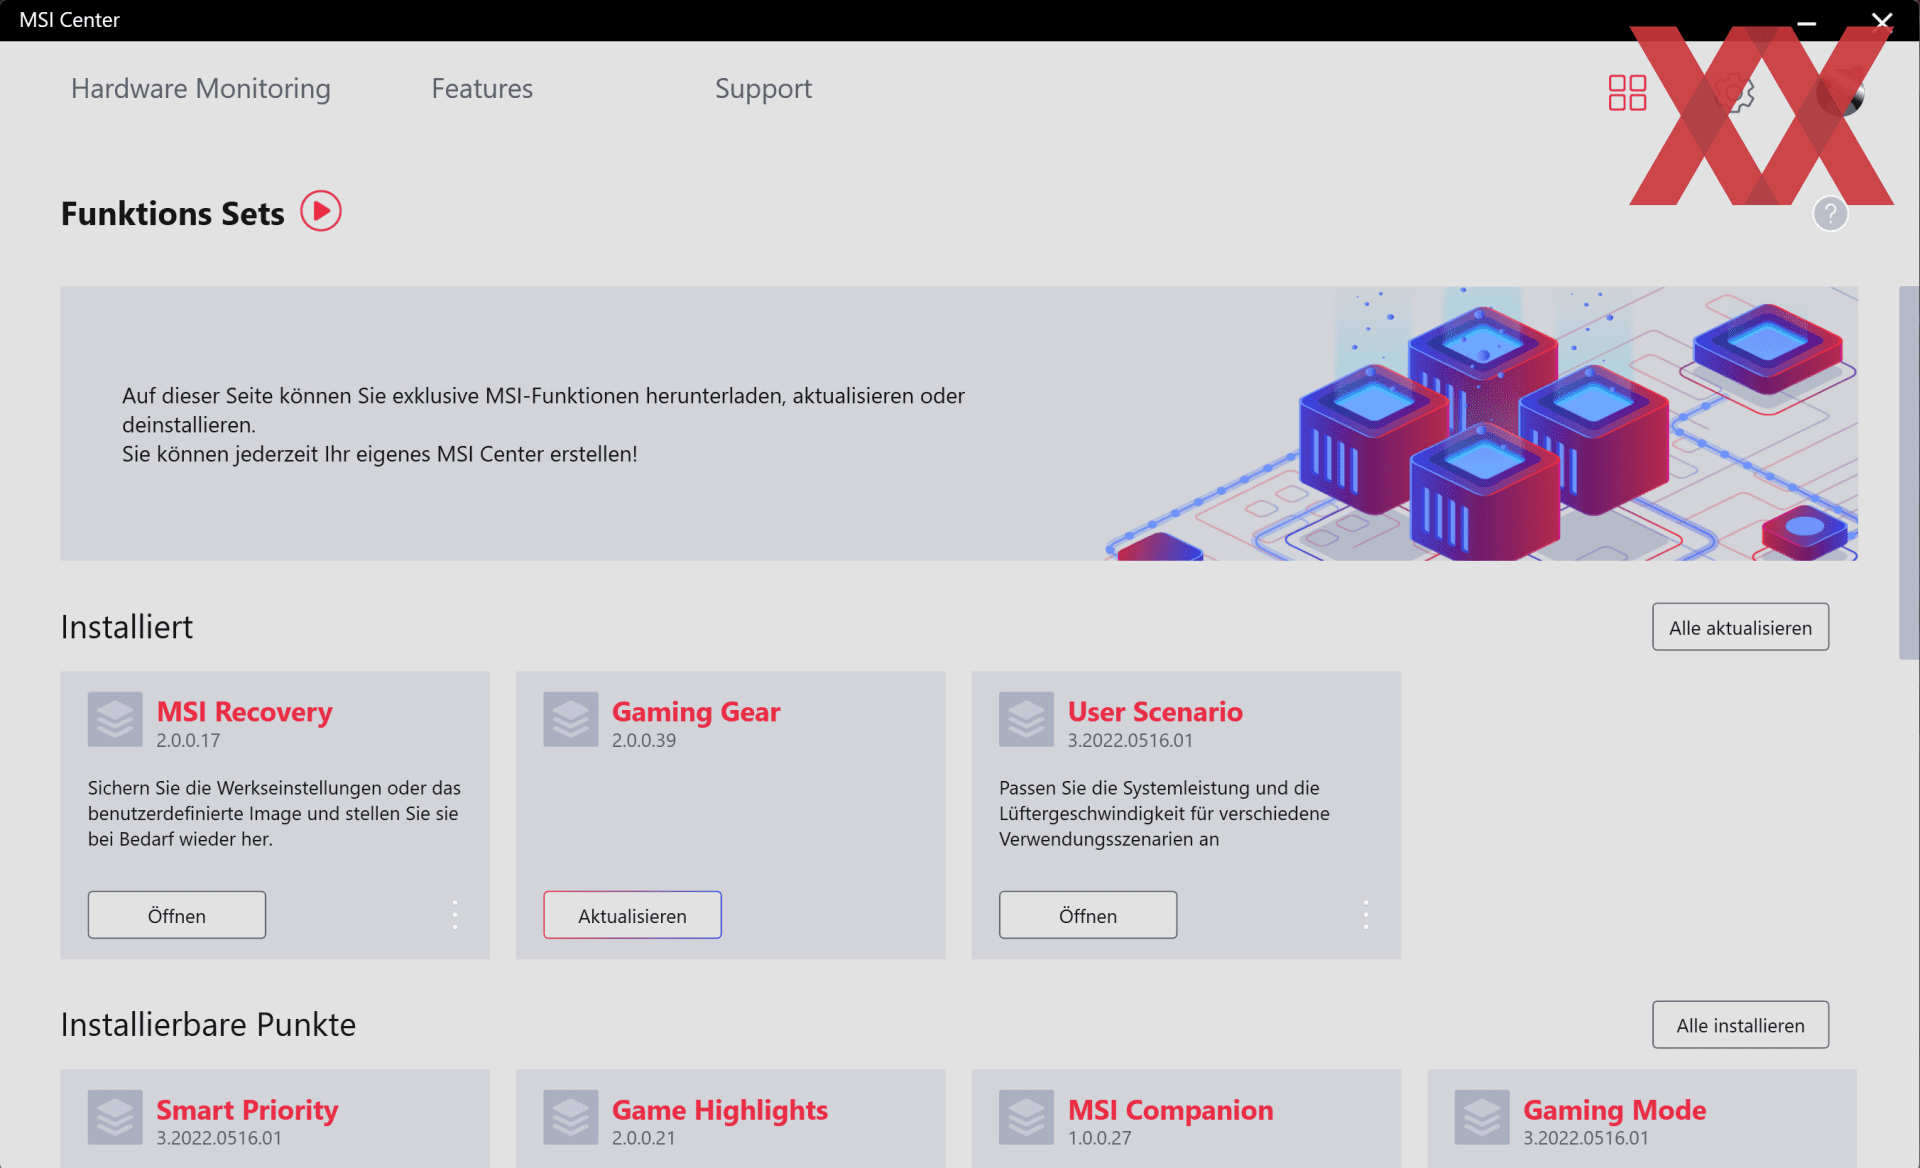Open User Scenario with Öffnen button

1088,915
